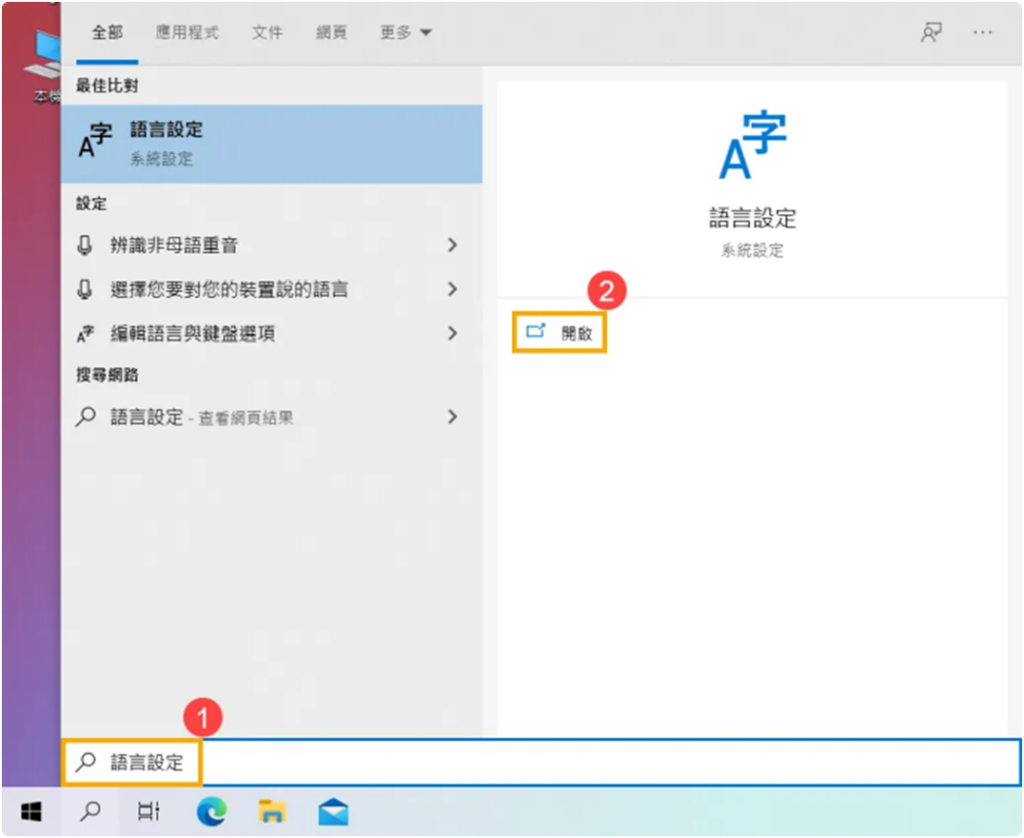Select the 網頁 search tab
This screenshot has height=838, width=1024.
[331, 32]
